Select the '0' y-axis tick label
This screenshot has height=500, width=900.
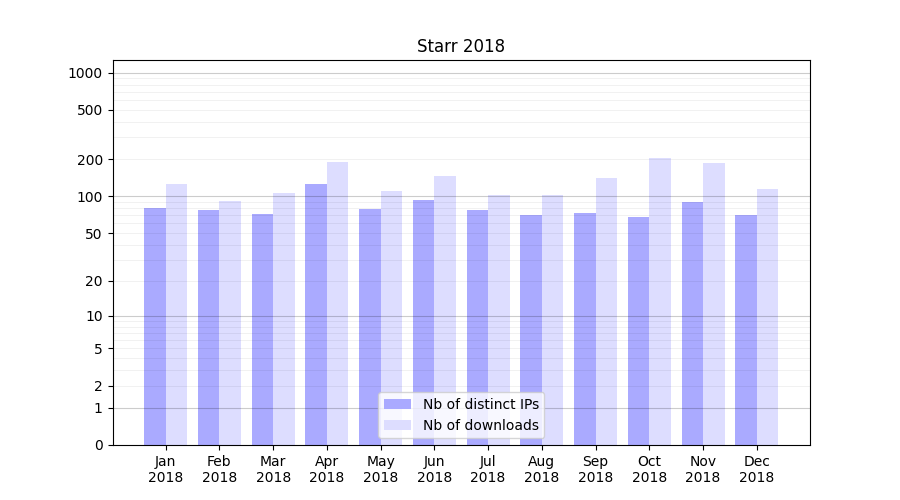coord(98,445)
